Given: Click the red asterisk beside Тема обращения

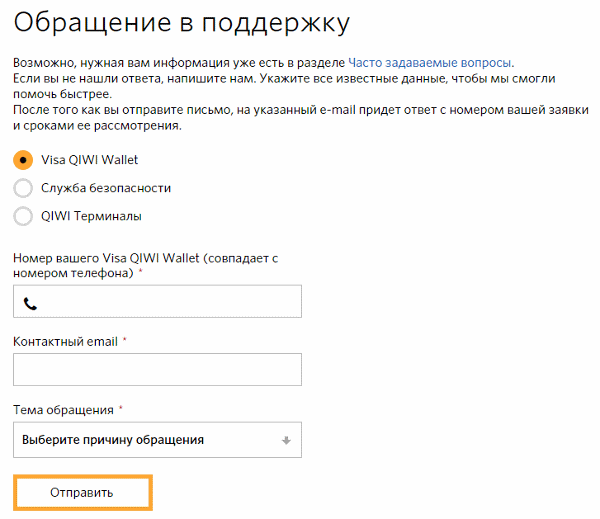Looking at the screenshot, I should click(121, 409).
